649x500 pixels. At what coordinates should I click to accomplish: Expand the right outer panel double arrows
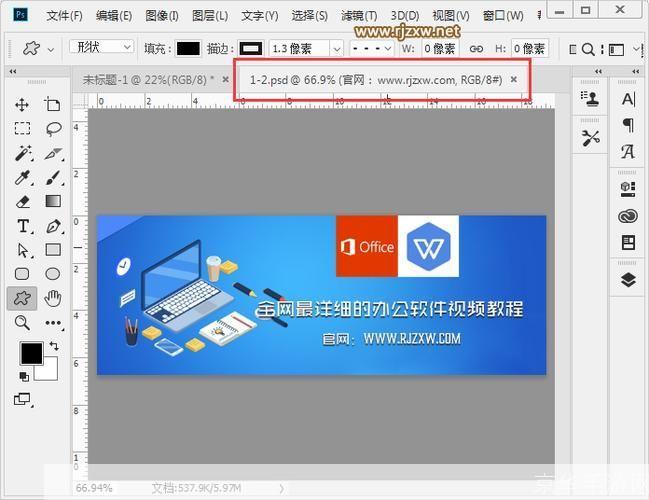click(636, 72)
